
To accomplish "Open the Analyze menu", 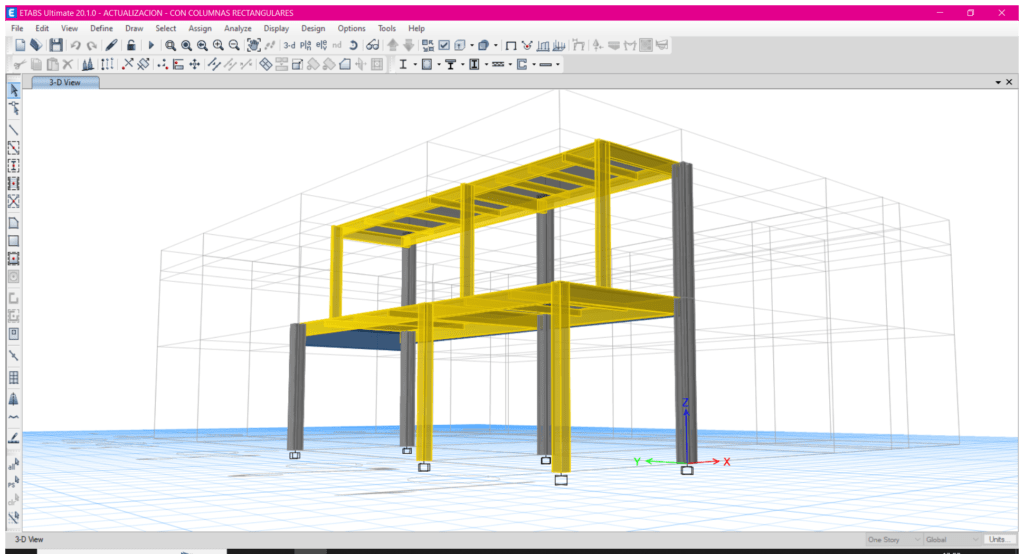I will [238, 28].
